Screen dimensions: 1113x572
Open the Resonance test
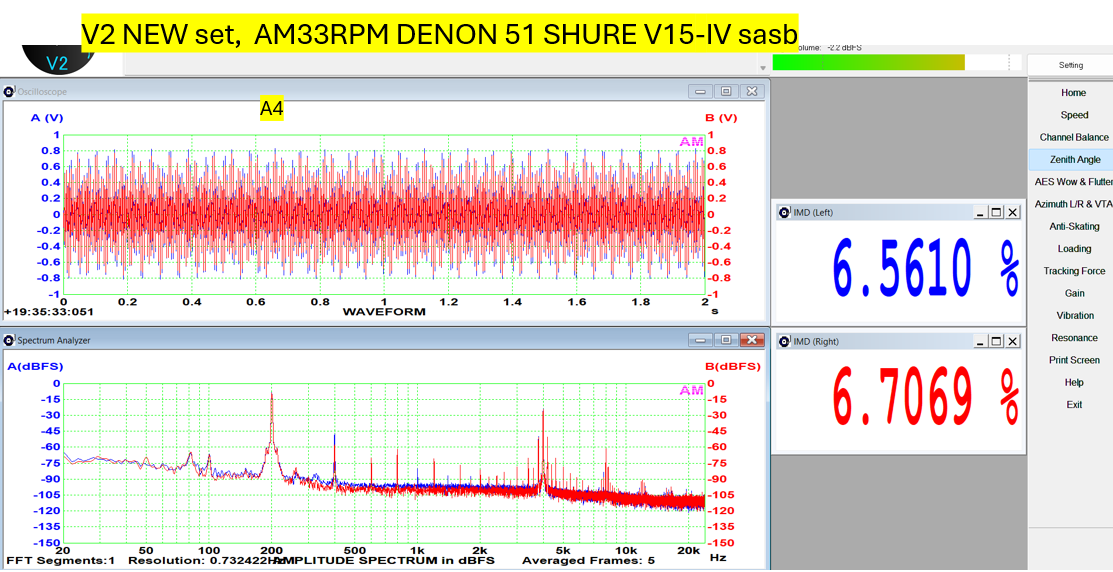tap(1074, 338)
